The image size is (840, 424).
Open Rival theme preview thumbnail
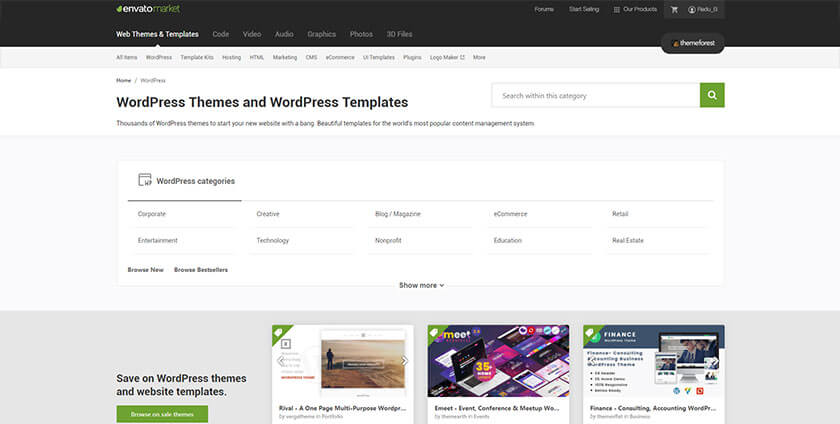click(x=343, y=361)
